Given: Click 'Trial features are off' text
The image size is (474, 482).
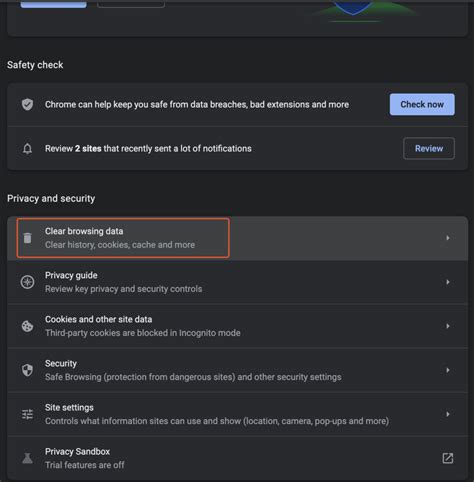Looking at the screenshot, I should coord(85,465).
